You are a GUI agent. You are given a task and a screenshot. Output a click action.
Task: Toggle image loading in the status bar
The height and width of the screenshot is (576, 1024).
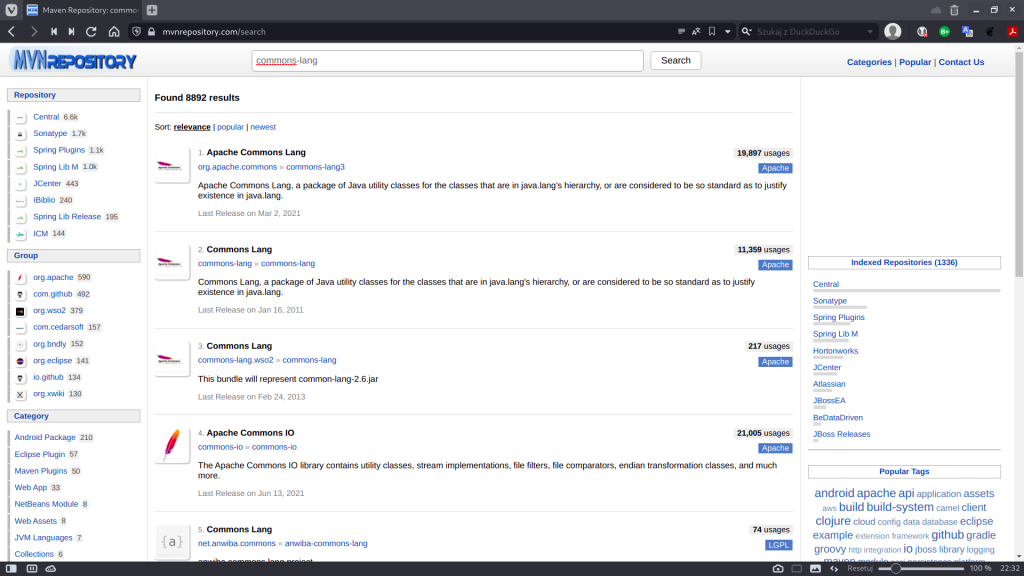point(816,569)
